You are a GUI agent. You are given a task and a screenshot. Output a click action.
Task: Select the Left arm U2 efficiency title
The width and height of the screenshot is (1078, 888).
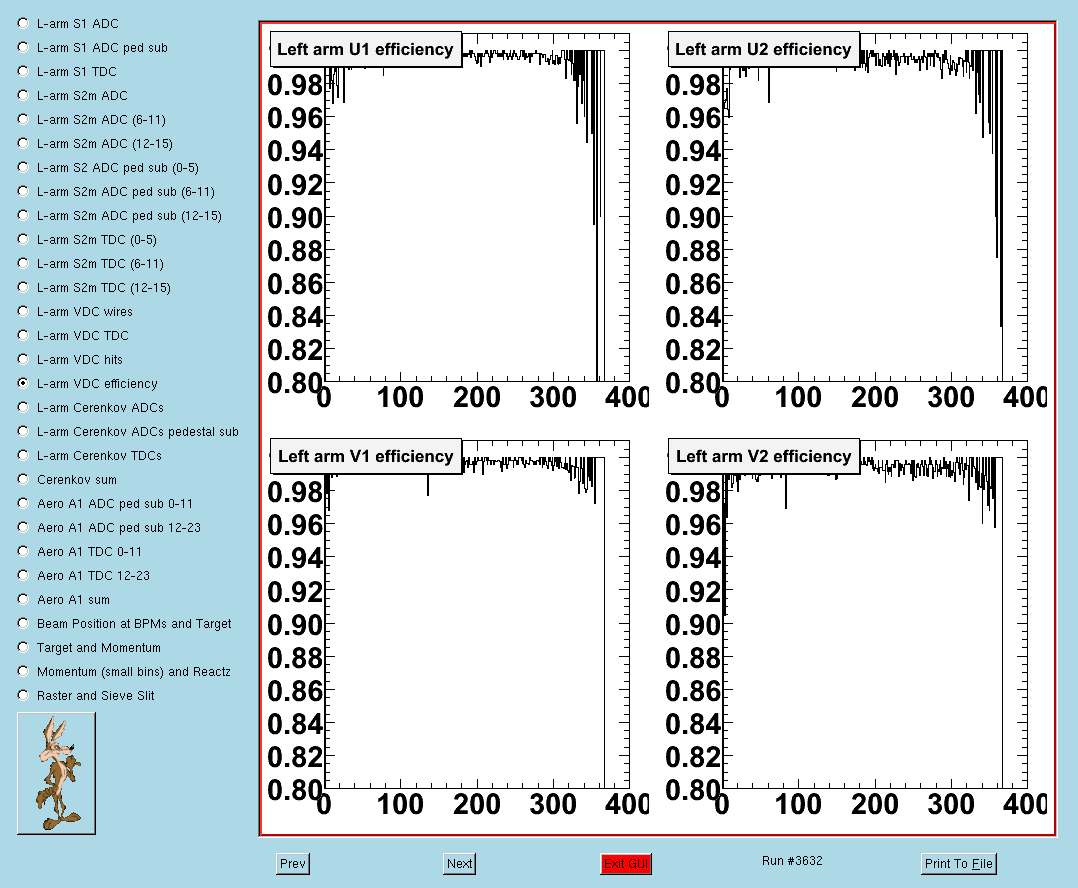click(763, 49)
